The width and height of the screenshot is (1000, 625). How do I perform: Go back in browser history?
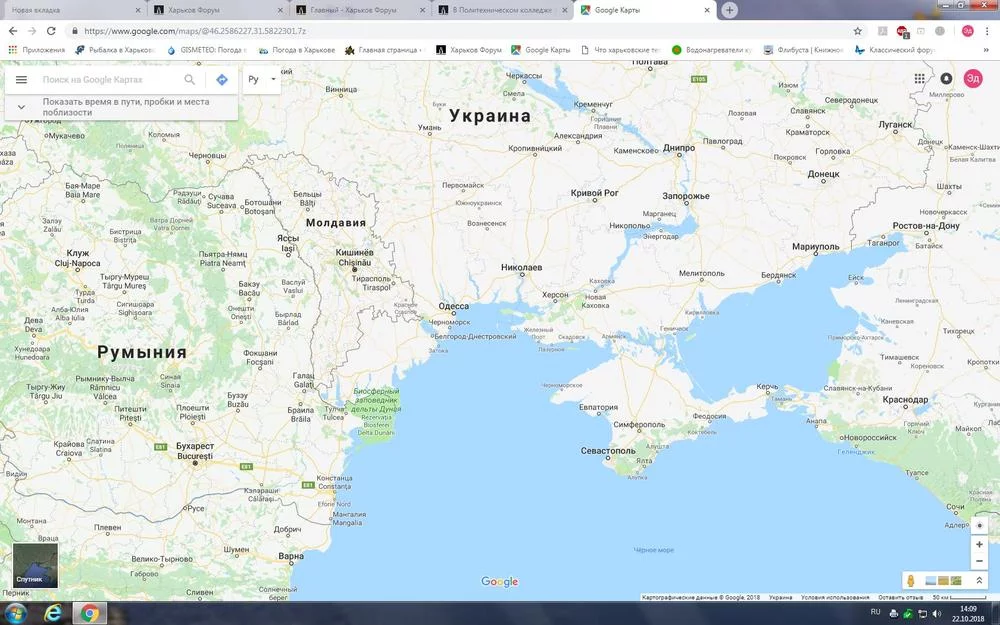[x=13, y=31]
